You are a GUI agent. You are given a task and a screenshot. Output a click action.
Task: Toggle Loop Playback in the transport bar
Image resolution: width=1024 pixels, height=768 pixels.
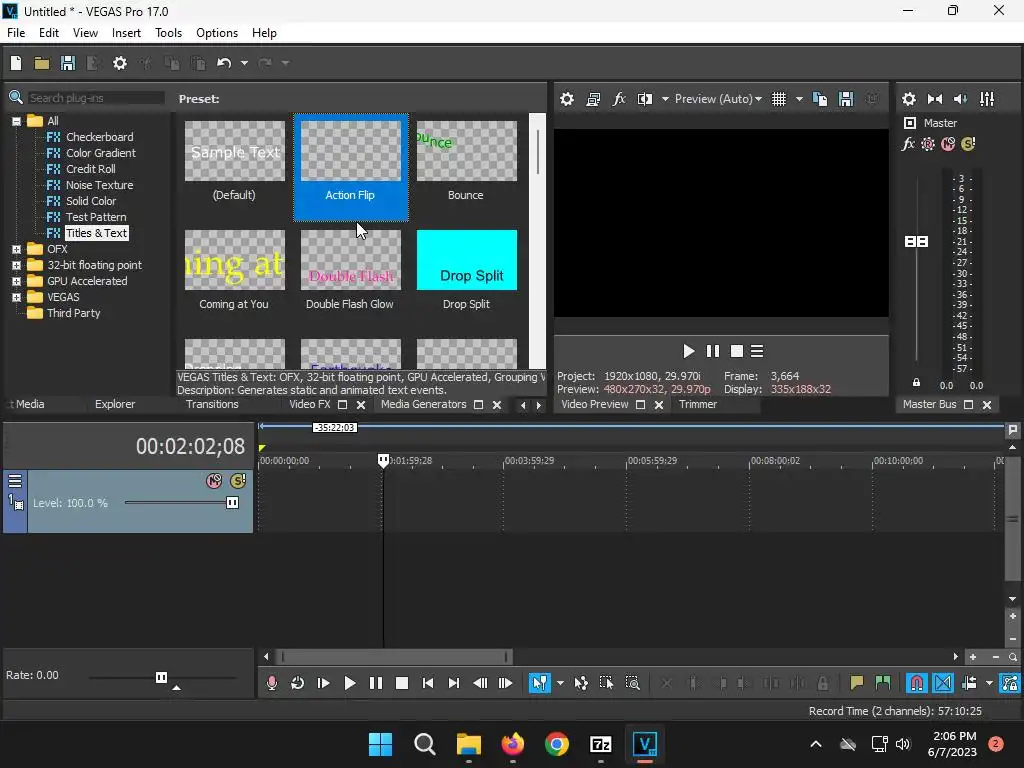297,683
